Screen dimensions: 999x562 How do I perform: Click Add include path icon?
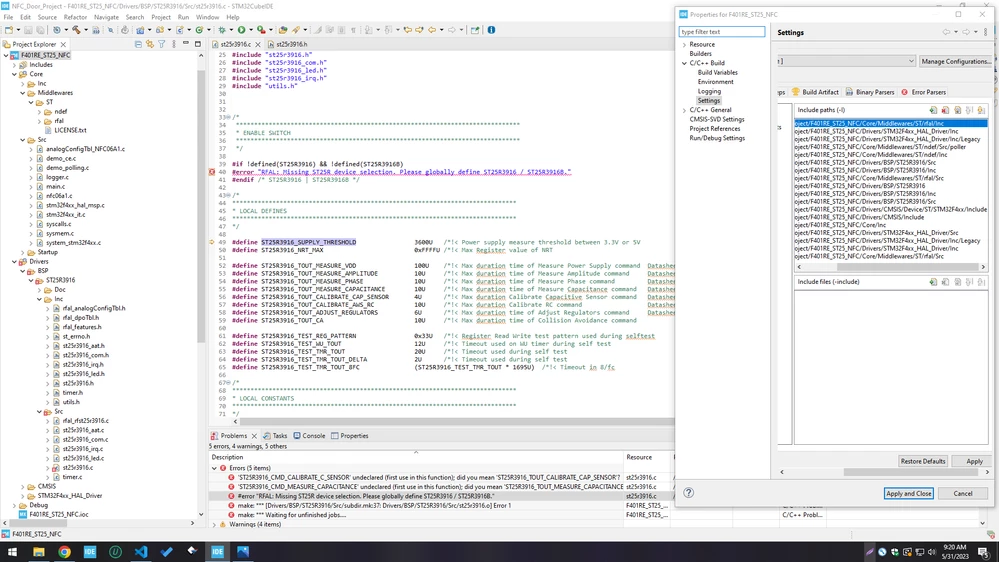tap(933, 110)
